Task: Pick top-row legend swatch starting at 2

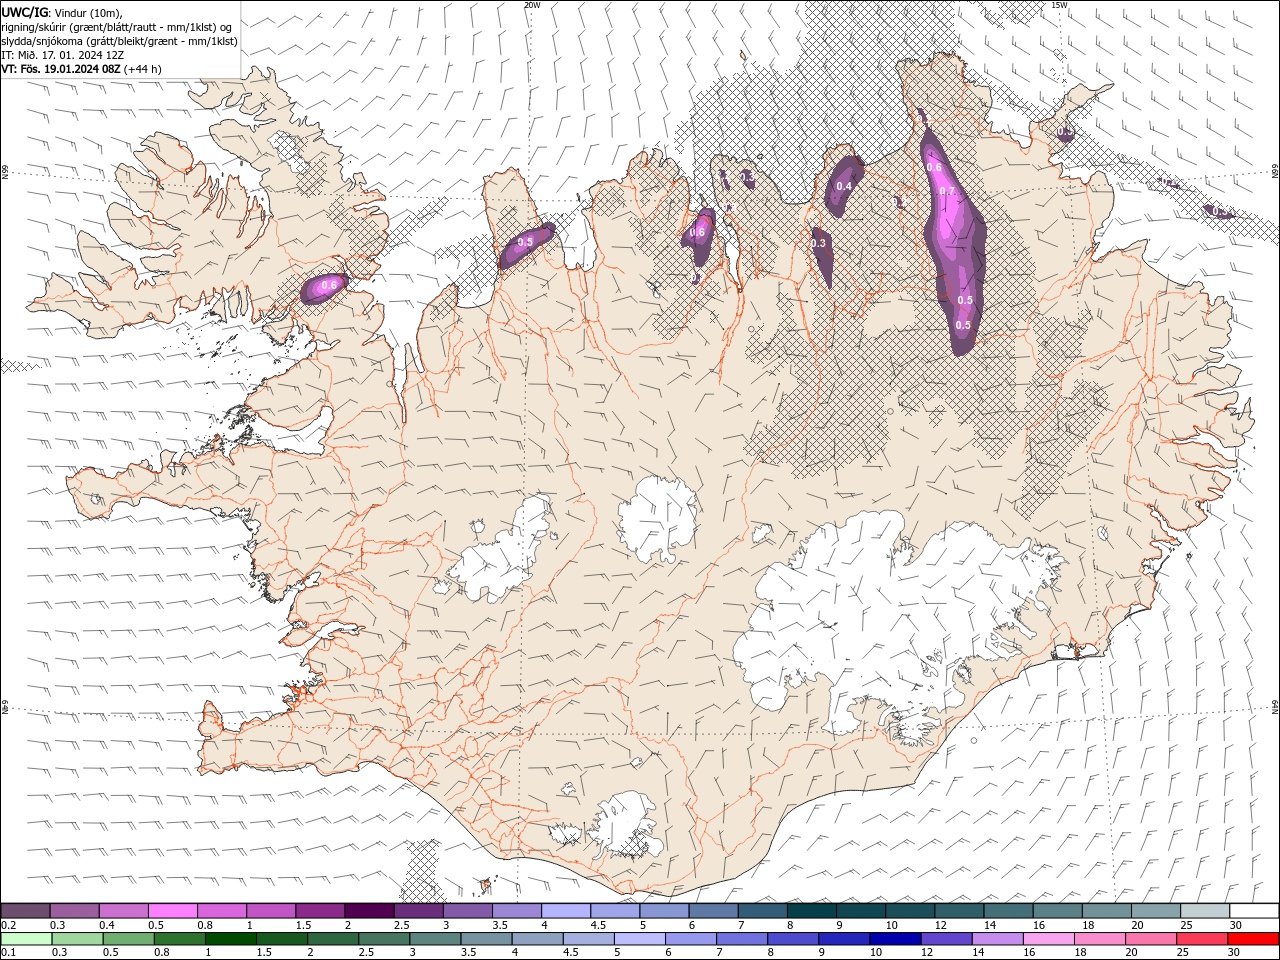Action: point(368,911)
